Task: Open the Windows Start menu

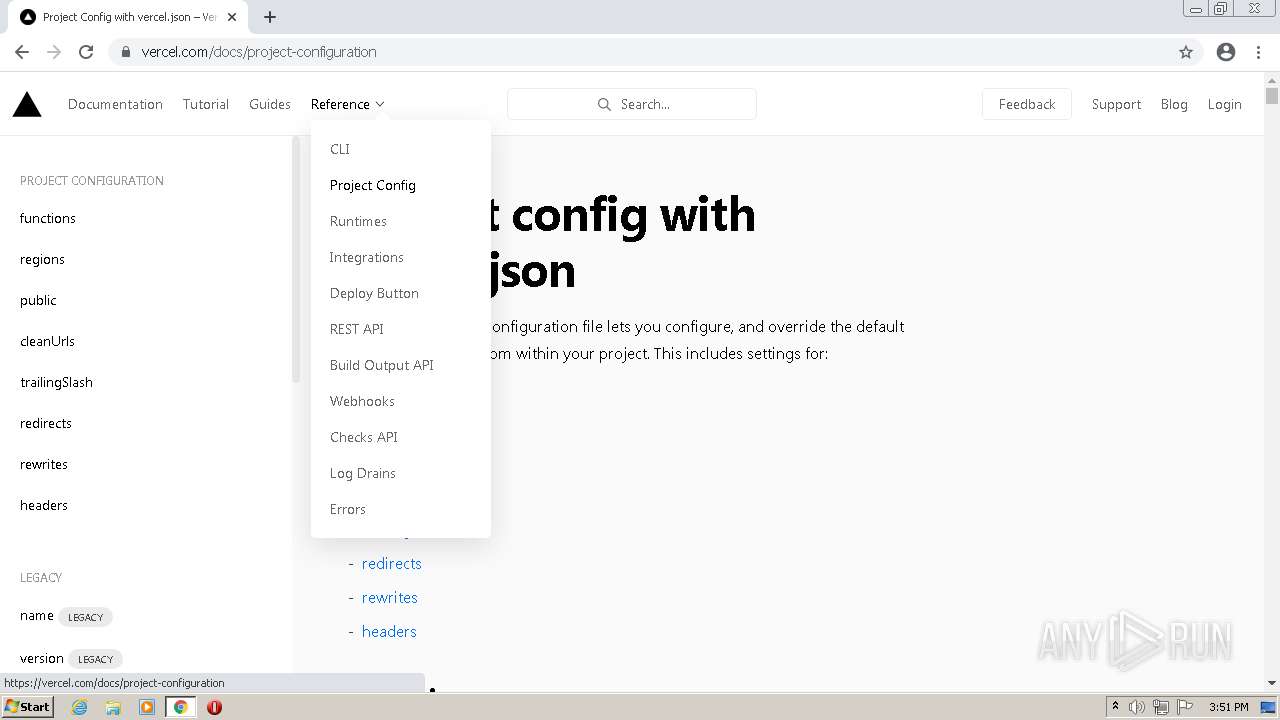Action: (27, 707)
